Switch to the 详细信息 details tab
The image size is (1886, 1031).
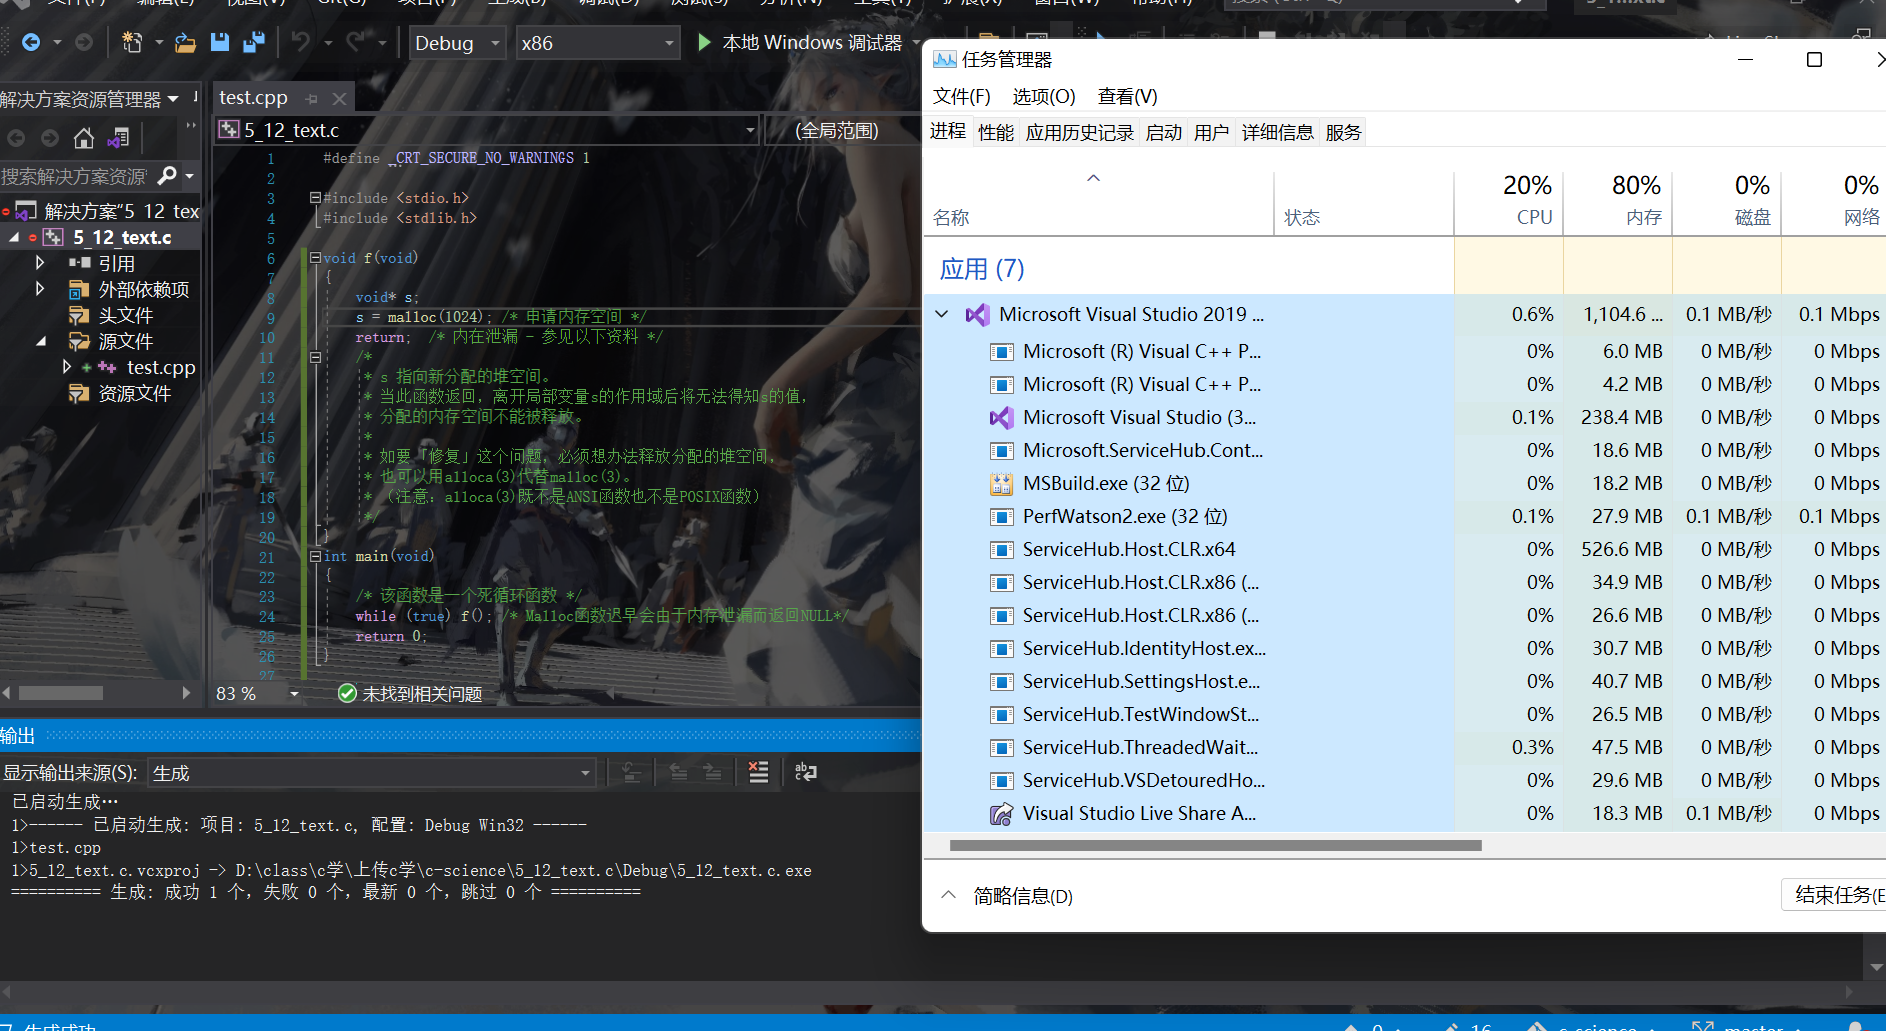(x=1278, y=132)
